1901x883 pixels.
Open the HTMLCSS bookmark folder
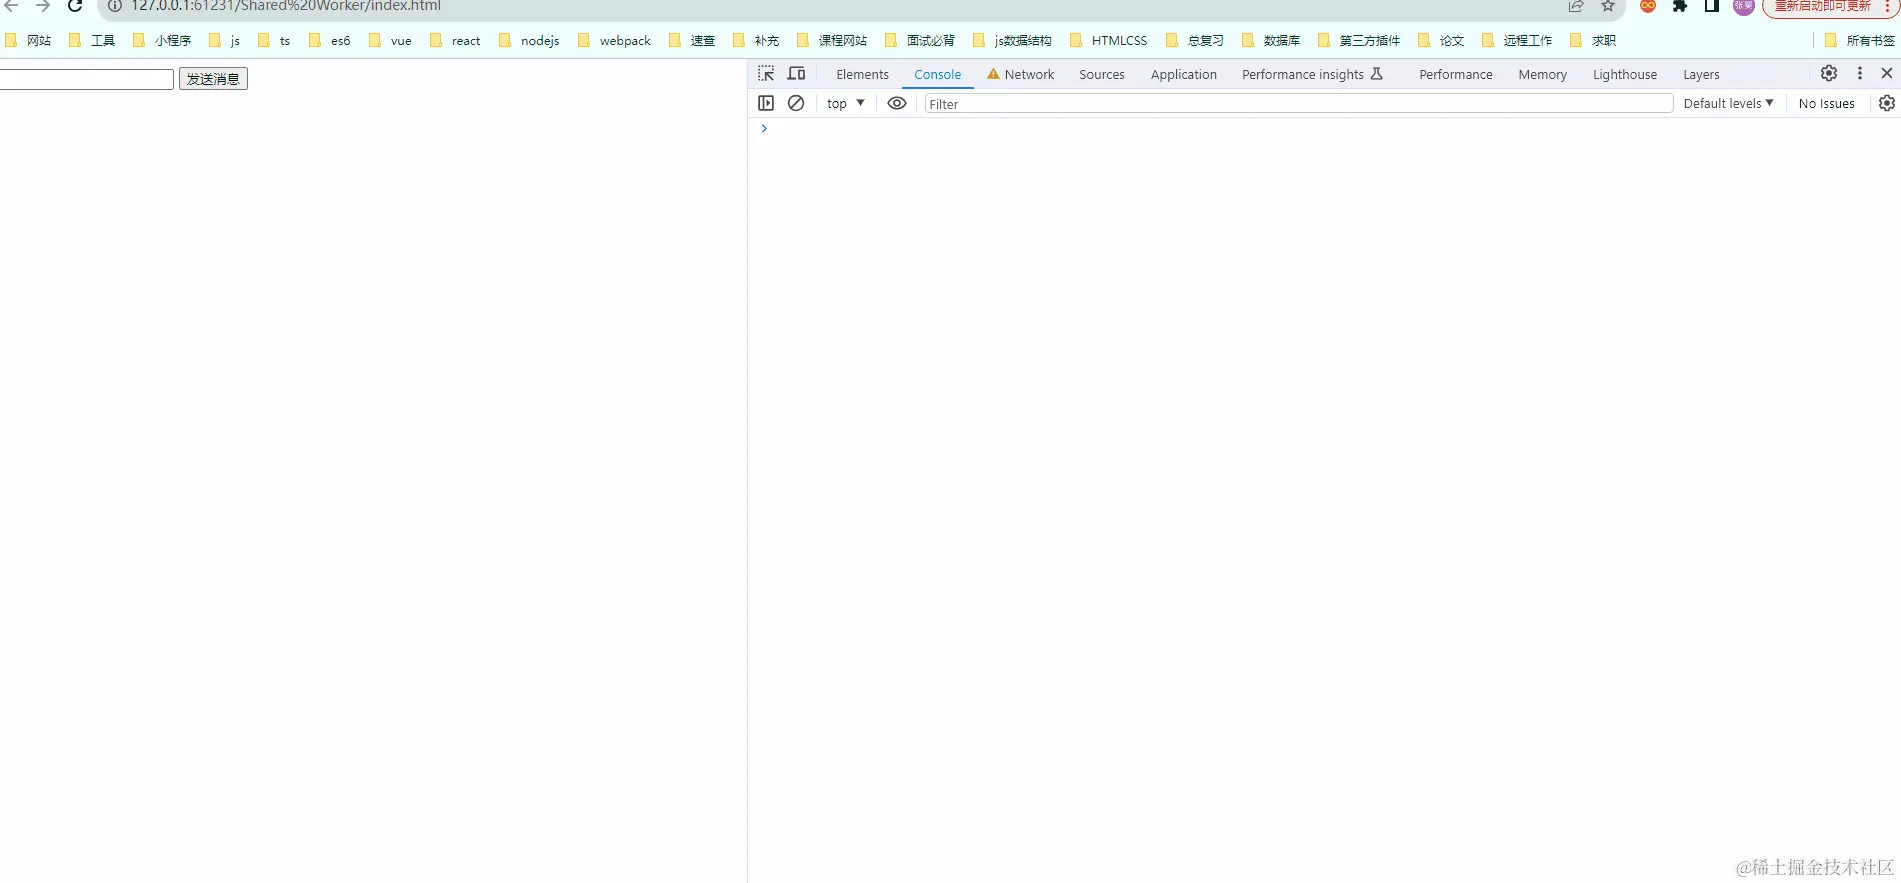[x=1109, y=41]
